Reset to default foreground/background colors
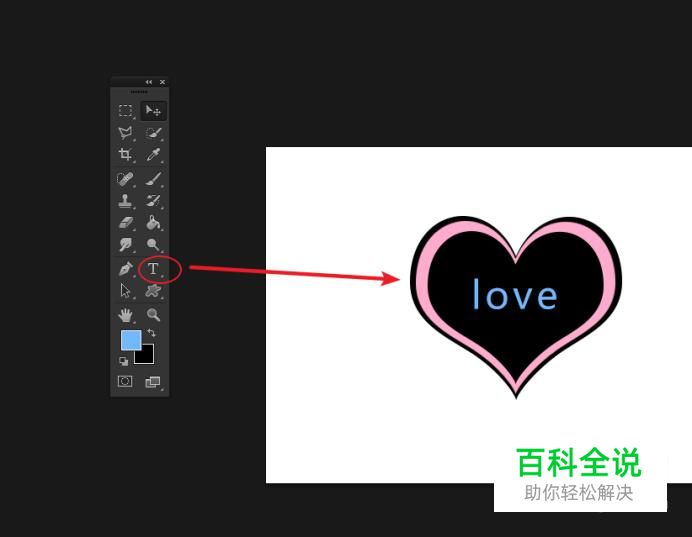 pos(124,361)
